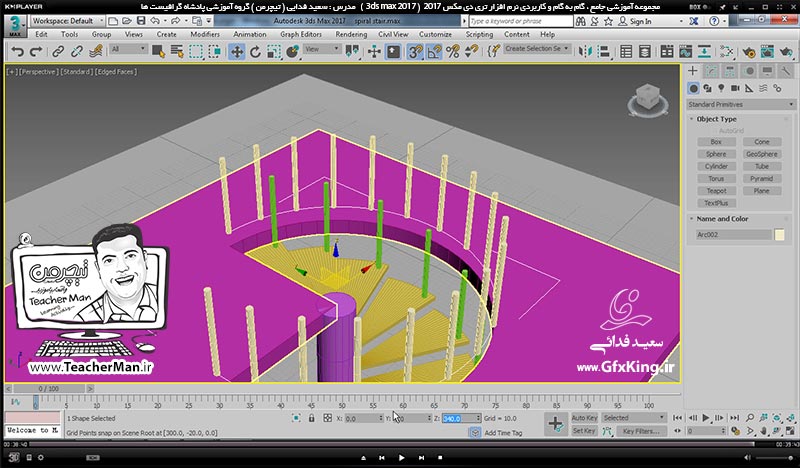The image size is (800, 468).
Task: Toggle the 3D Snaps button
Action: pos(415,52)
